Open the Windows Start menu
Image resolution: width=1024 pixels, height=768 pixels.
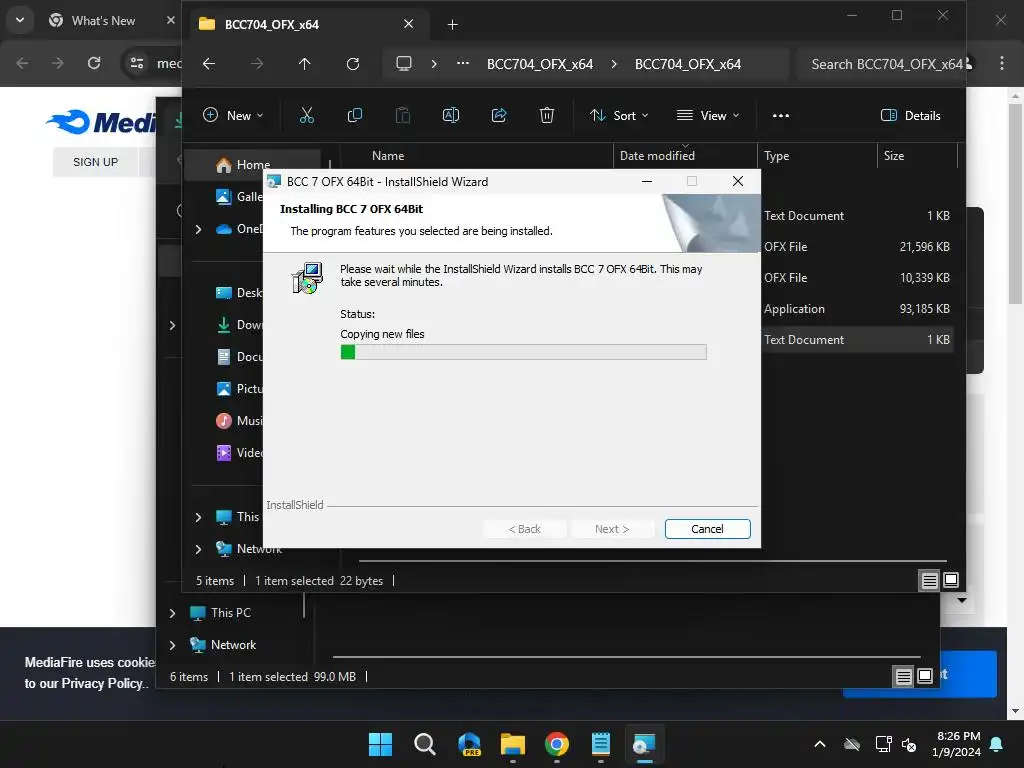coord(380,744)
